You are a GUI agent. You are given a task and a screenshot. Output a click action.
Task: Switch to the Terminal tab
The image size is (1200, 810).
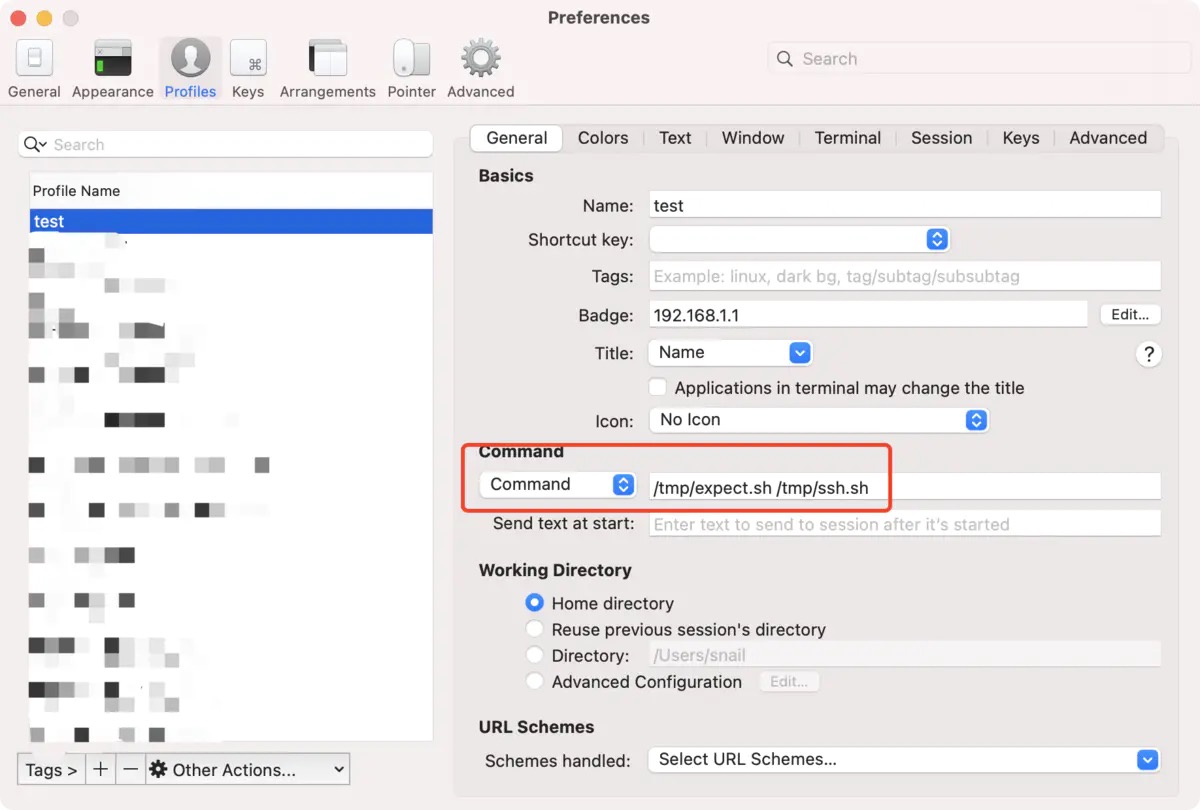847,138
